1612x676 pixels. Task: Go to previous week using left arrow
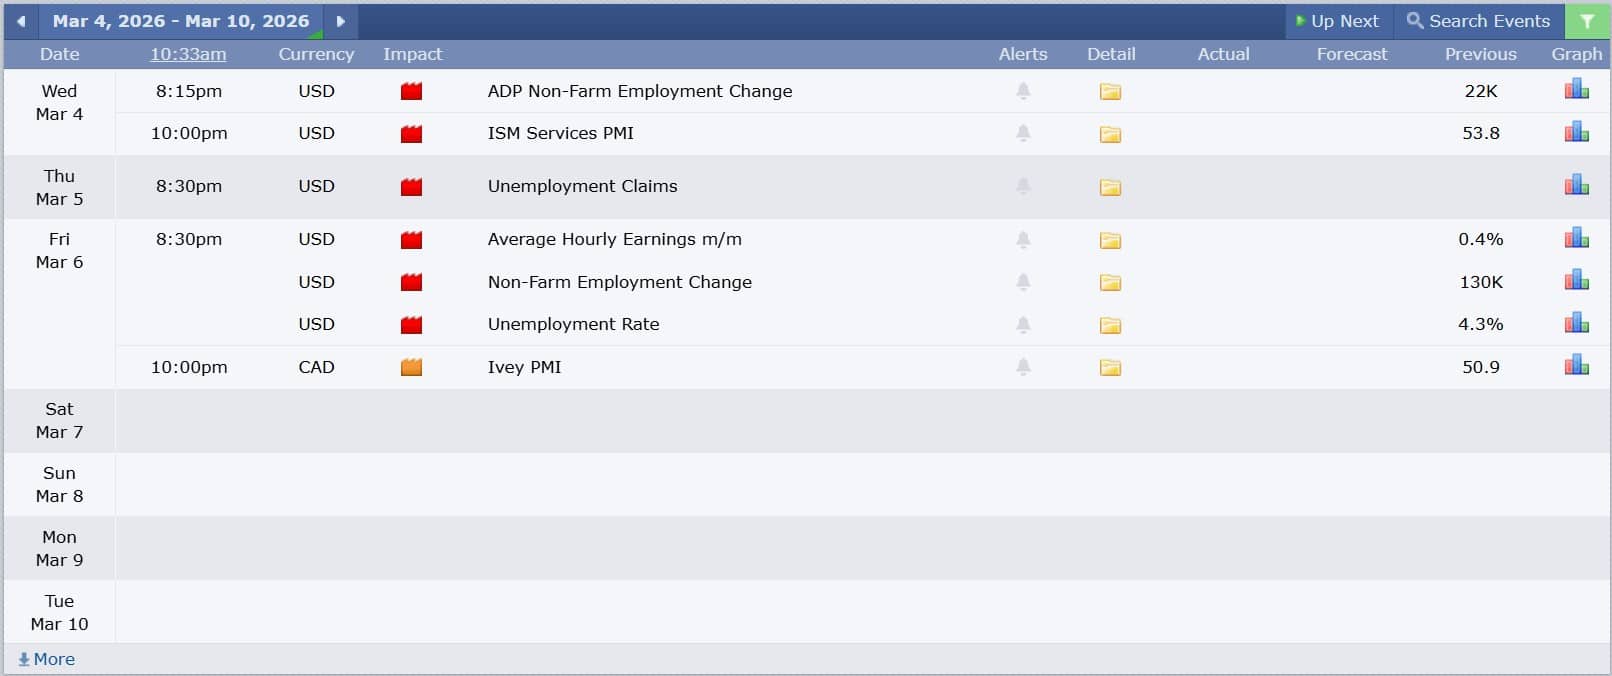(21, 21)
